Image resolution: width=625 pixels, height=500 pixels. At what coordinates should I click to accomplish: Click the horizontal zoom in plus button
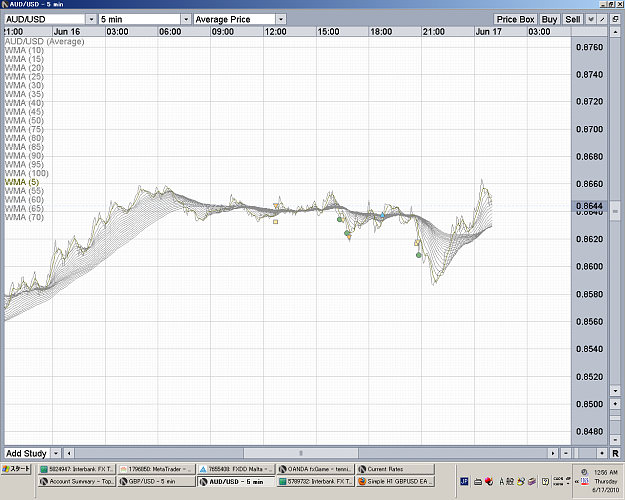602,453
